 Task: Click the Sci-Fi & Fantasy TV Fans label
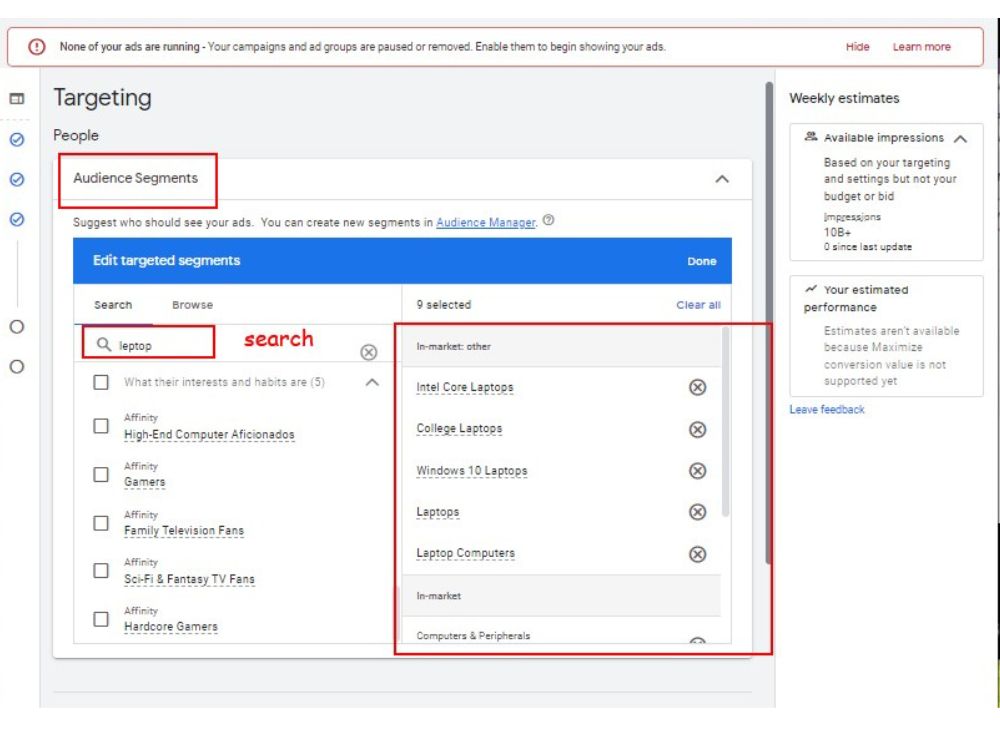[189, 579]
